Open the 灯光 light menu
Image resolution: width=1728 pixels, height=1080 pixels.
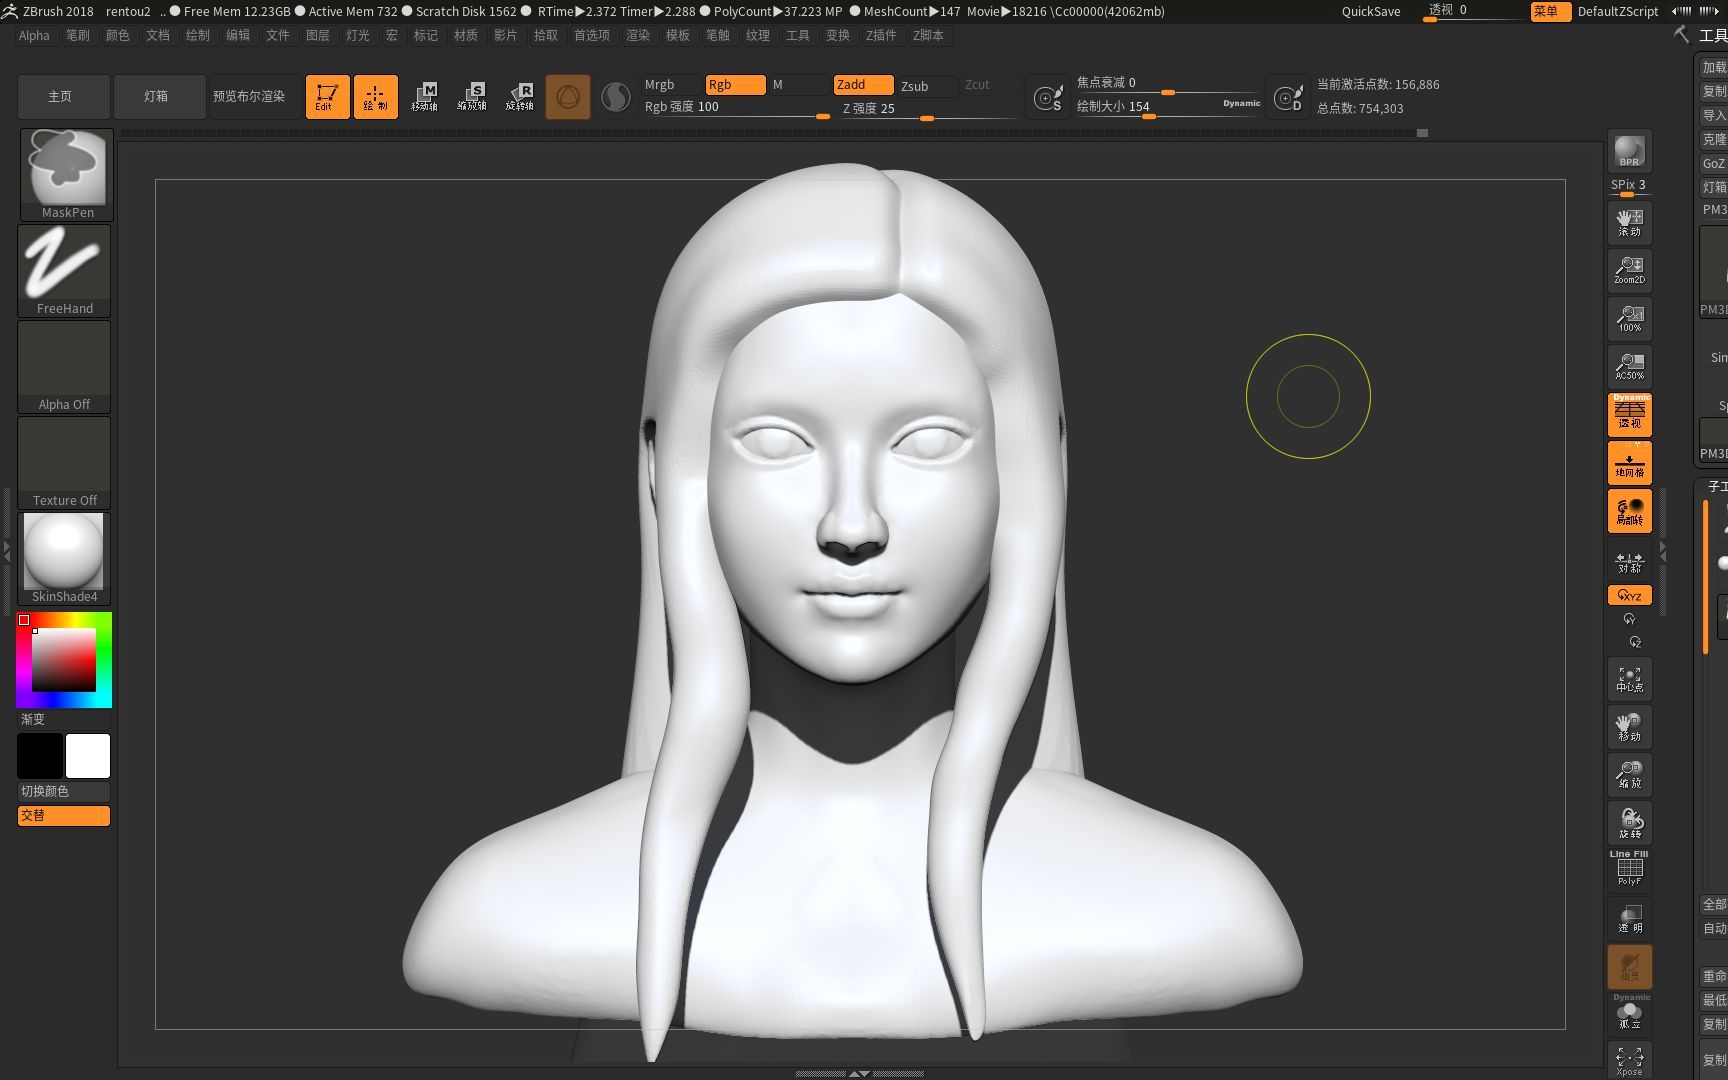click(x=358, y=35)
